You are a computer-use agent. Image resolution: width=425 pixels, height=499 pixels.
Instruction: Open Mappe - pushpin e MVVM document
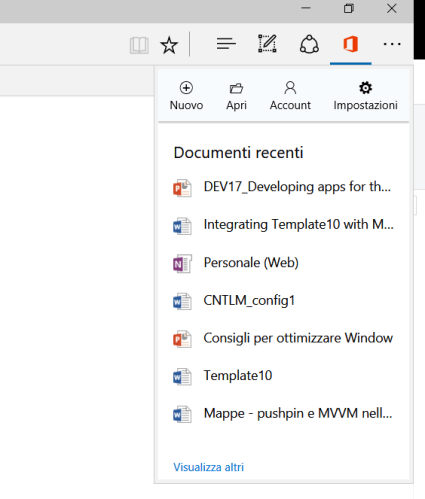point(298,413)
